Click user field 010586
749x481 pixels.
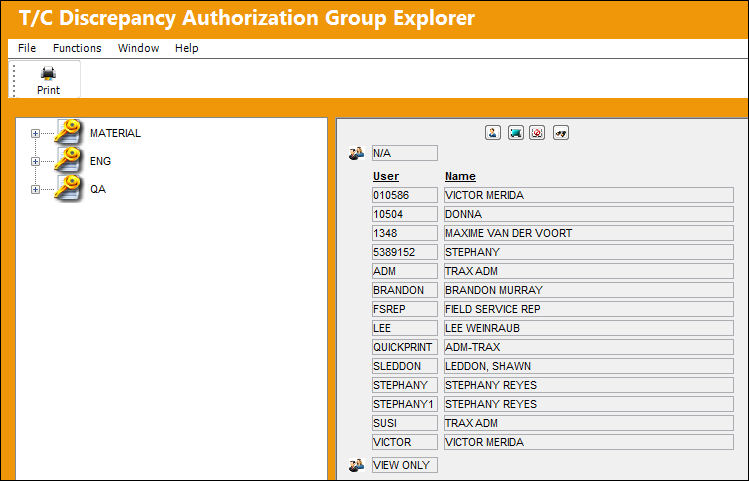(405, 195)
